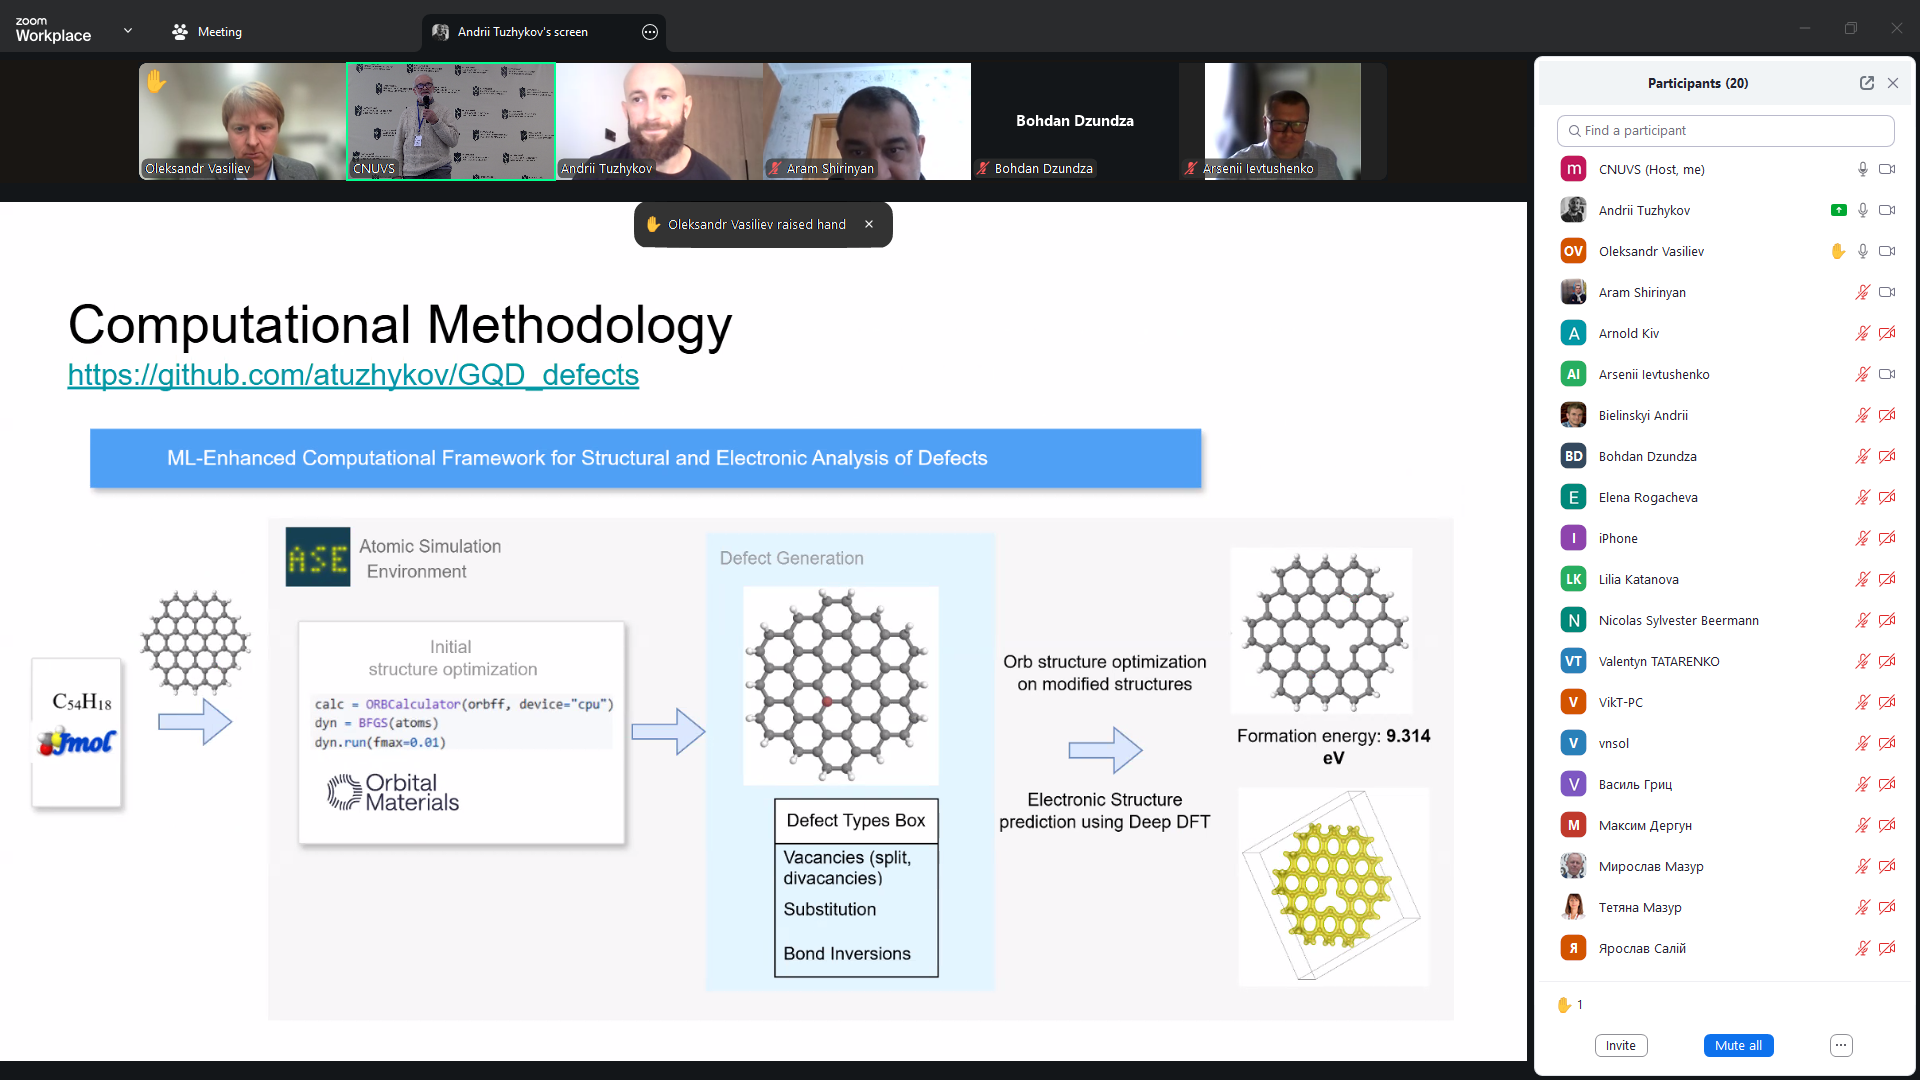
Task: Open screen share options ellipsis menu
Action: point(650,32)
